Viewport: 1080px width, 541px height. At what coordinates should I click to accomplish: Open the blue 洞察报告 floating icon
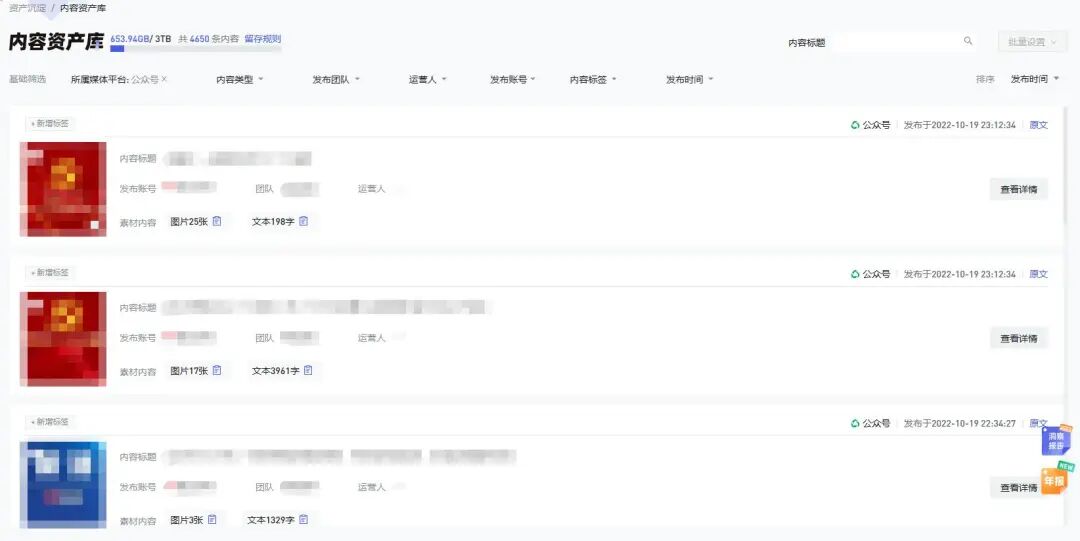pyautogui.click(x=1055, y=440)
